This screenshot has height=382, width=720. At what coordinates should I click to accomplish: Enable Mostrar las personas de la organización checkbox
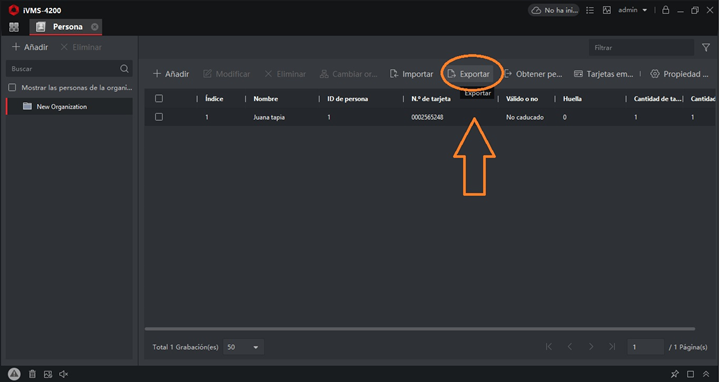[12, 87]
